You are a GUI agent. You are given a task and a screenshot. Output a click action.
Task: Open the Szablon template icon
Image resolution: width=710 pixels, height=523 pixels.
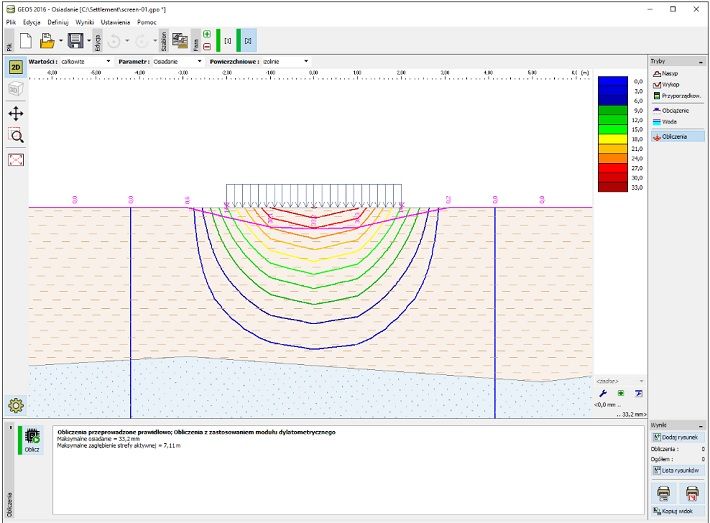[180, 41]
